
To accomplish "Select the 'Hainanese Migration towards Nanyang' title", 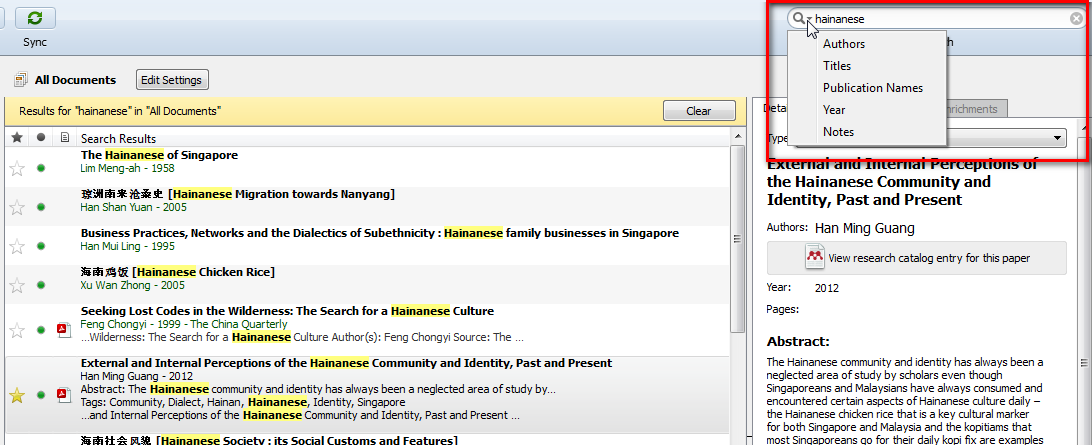I will pos(238,194).
